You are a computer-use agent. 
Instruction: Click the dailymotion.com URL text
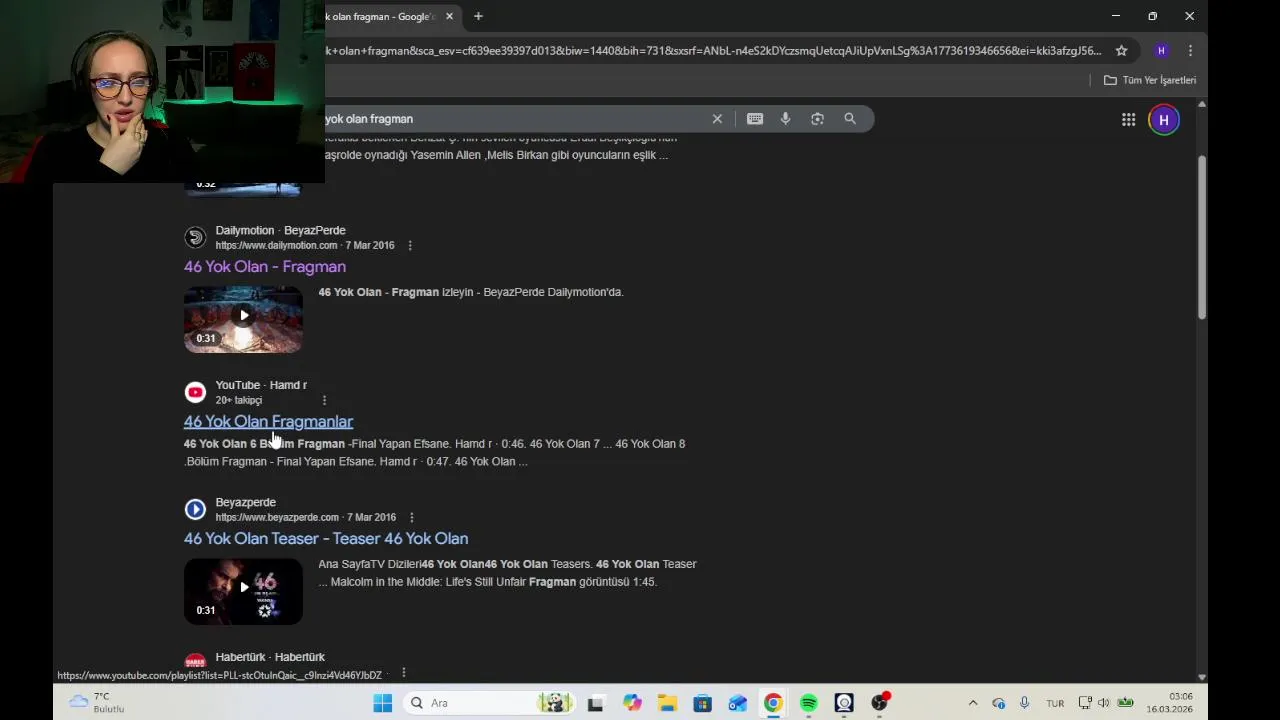pyautogui.click(x=276, y=246)
